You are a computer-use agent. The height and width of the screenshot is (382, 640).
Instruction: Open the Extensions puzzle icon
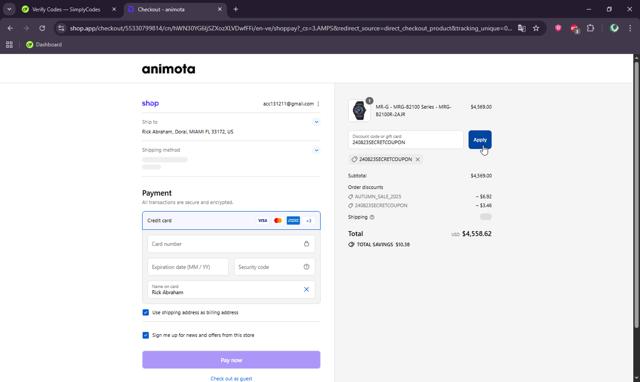(590, 28)
